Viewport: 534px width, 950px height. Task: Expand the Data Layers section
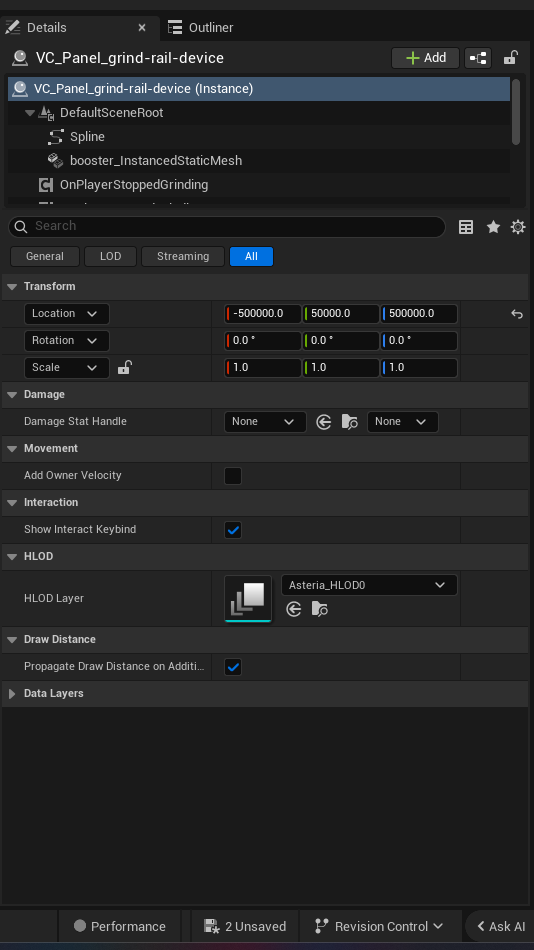(x=12, y=694)
